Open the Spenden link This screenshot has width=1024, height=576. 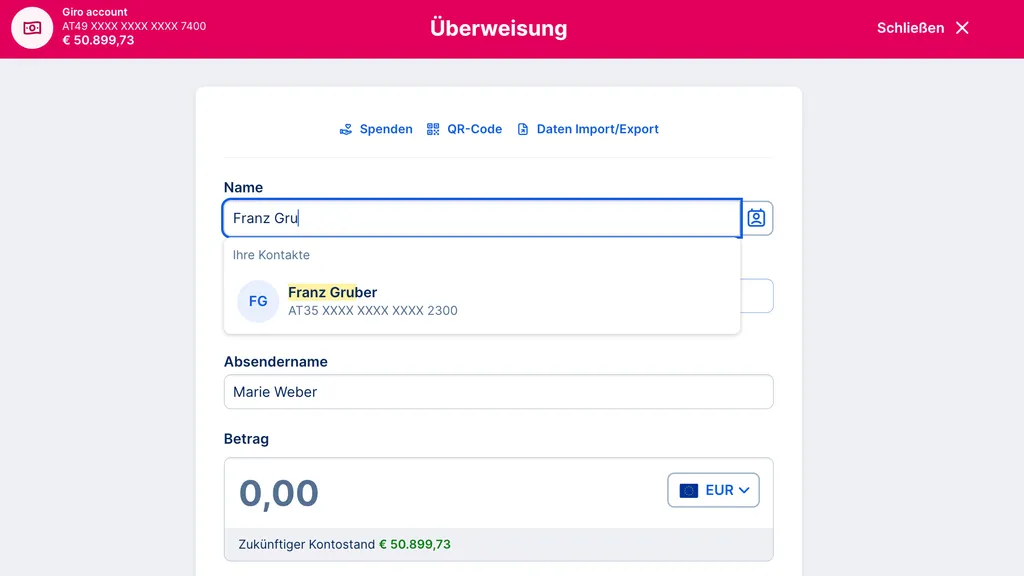point(386,129)
